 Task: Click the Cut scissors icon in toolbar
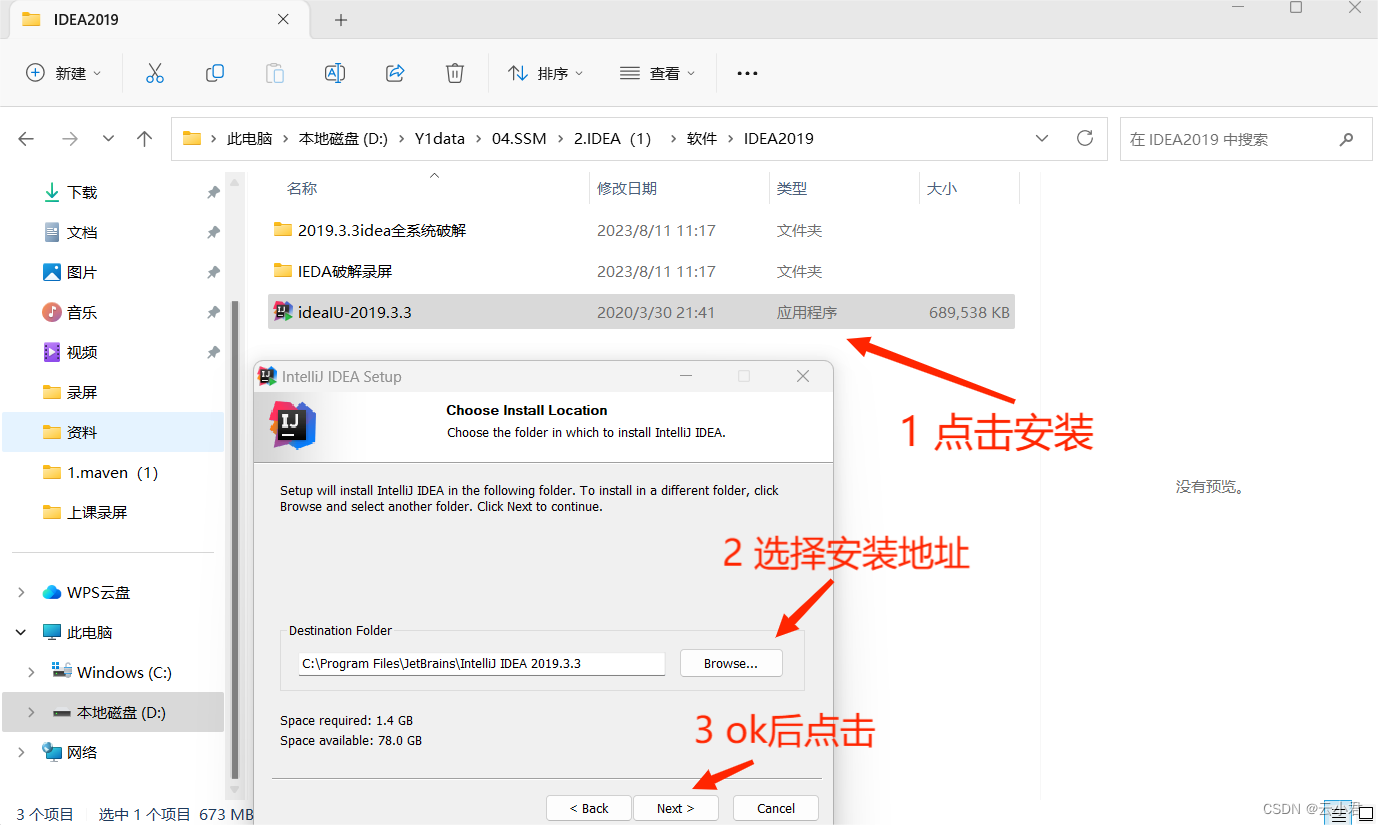click(x=154, y=73)
